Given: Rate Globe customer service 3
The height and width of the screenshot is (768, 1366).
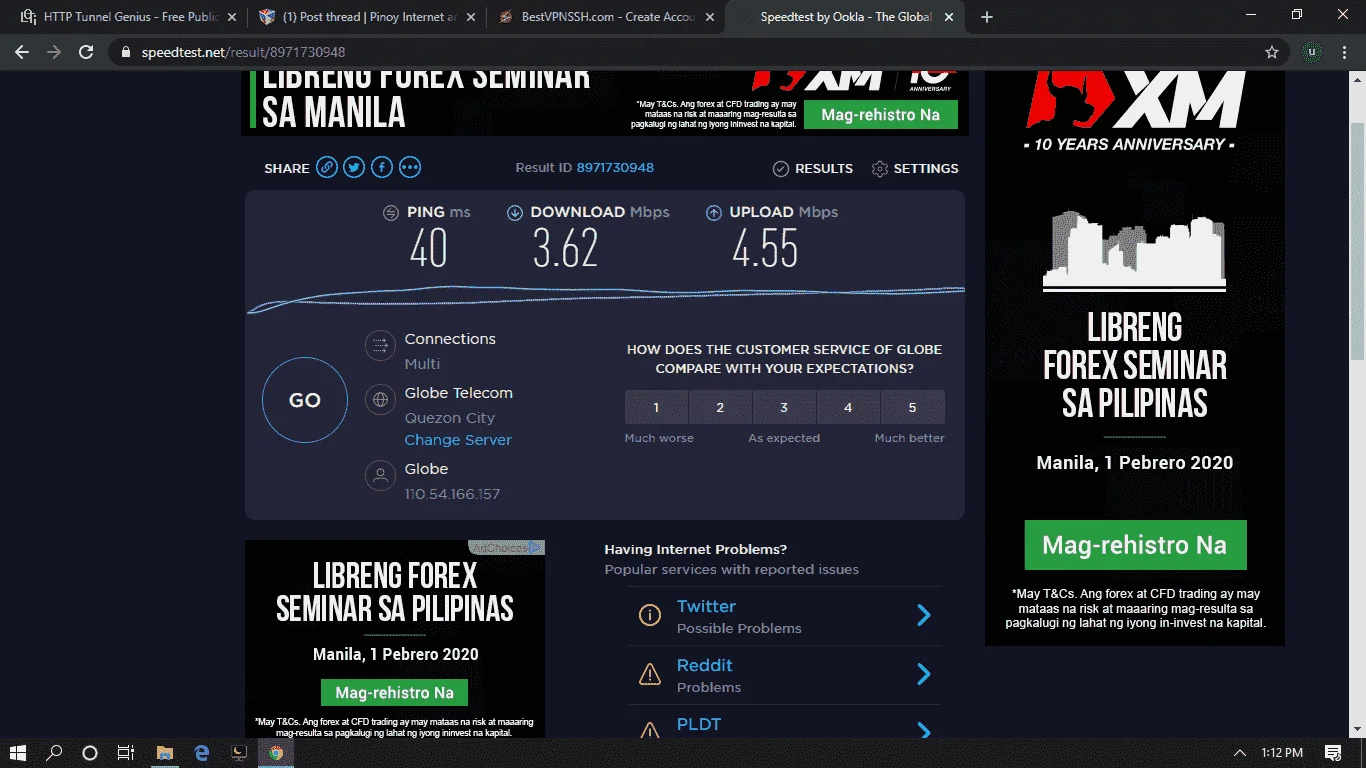Looking at the screenshot, I should [x=784, y=407].
